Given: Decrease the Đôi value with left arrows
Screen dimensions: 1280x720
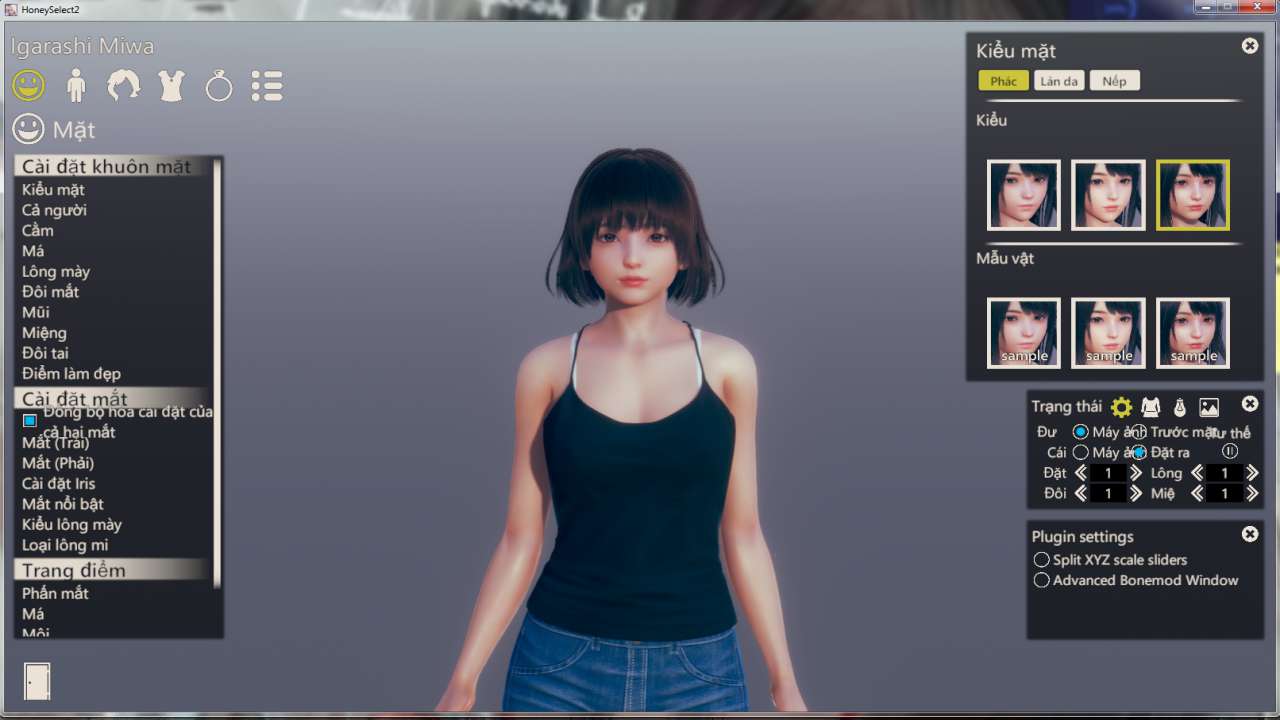Looking at the screenshot, I should click(1080, 493).
